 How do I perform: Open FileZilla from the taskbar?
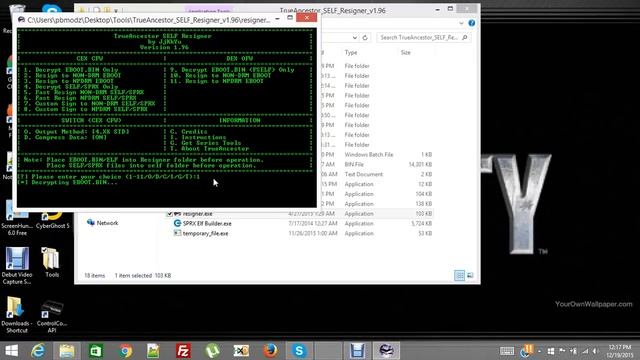pos(183,351)
